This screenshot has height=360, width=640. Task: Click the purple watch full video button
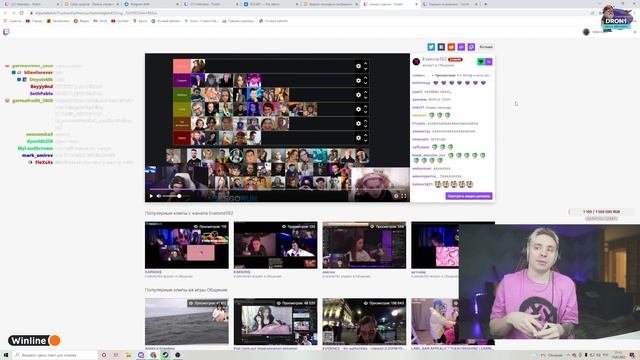point(469,196)
